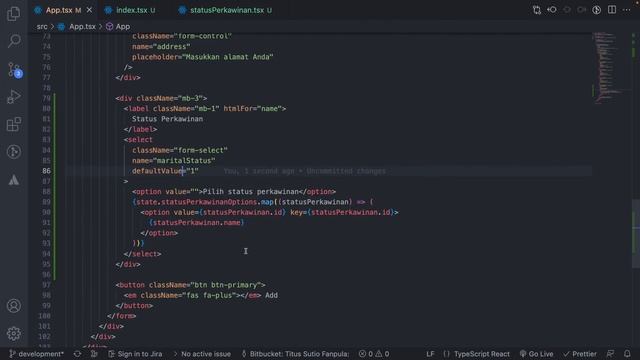Click the Synchronize Changes status bar icon
The width and height of the screenshot is (640, 360).
77,354
